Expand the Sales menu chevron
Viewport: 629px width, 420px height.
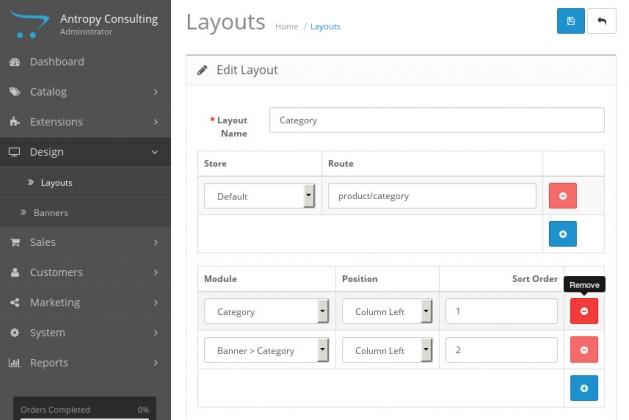tap(156, 242)
